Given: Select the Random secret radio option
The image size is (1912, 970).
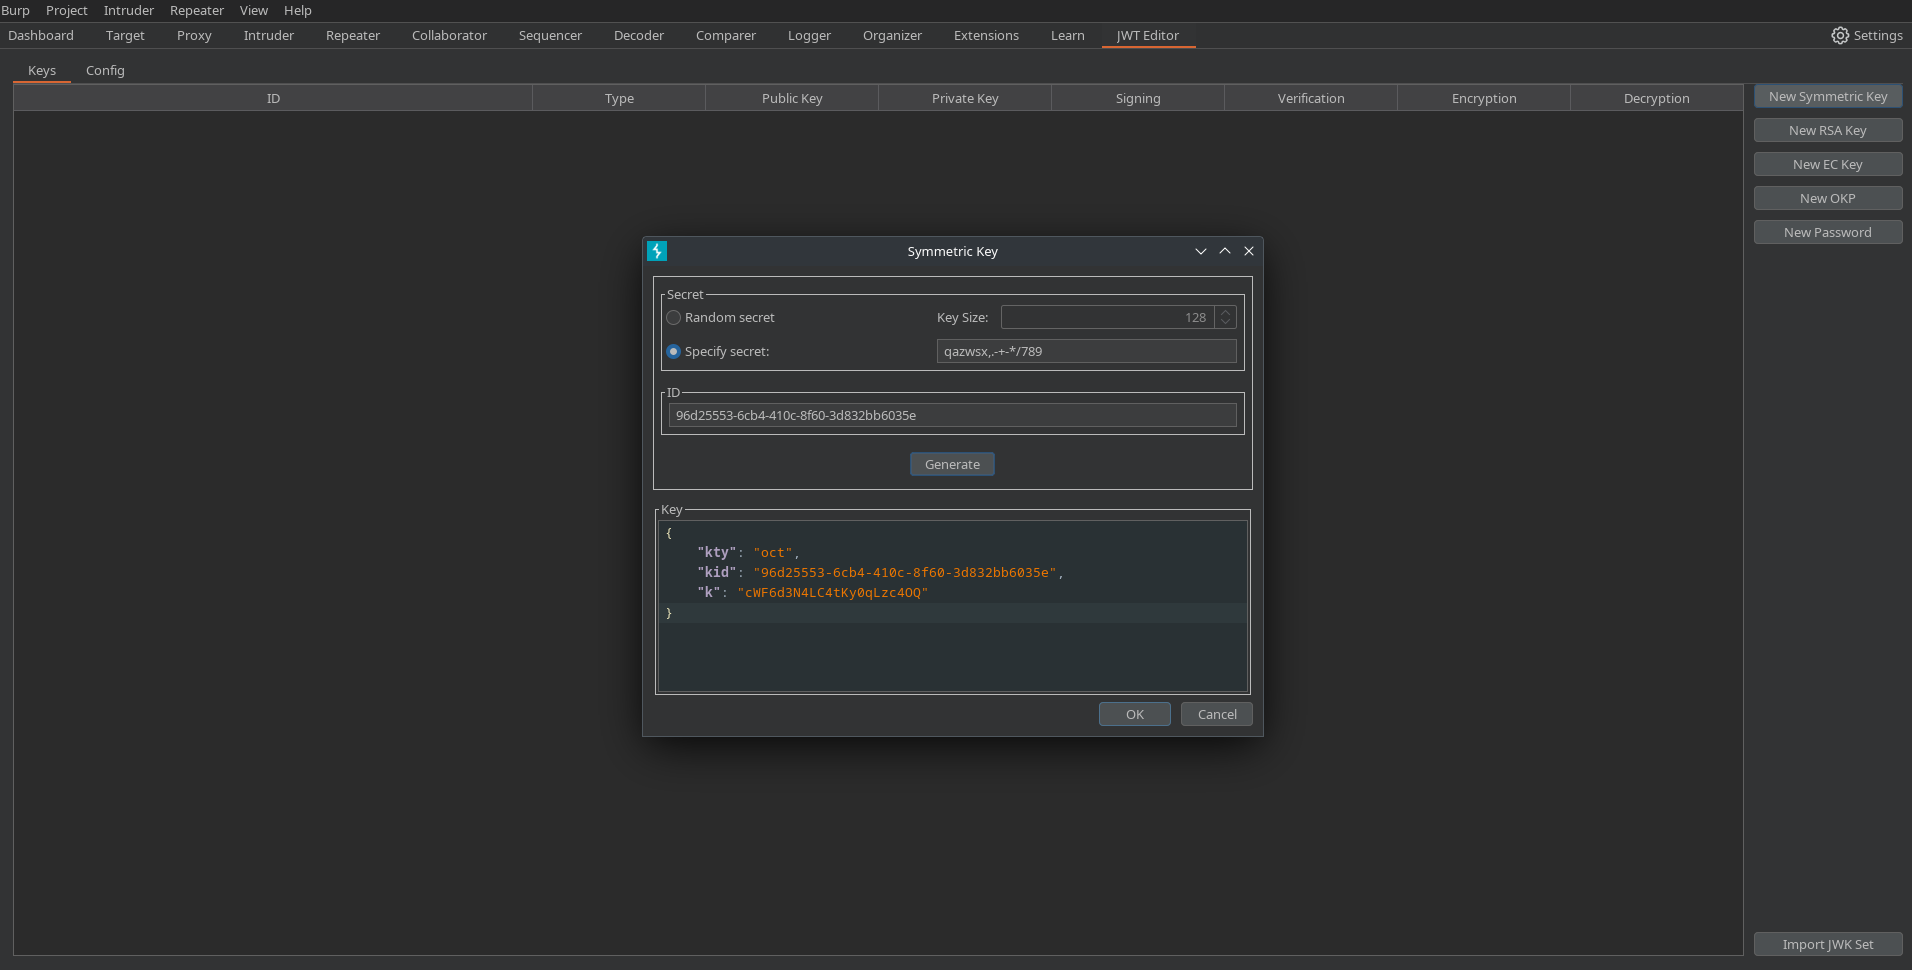Looking at the screenshot, I should point(674,318).
